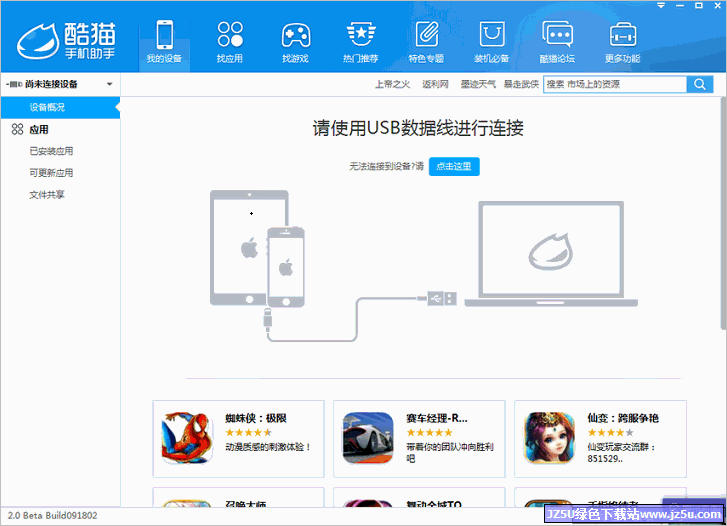Select 应用 section in the sidebar
This screenshot has width=727, height=526.
(x=39, y=130)
